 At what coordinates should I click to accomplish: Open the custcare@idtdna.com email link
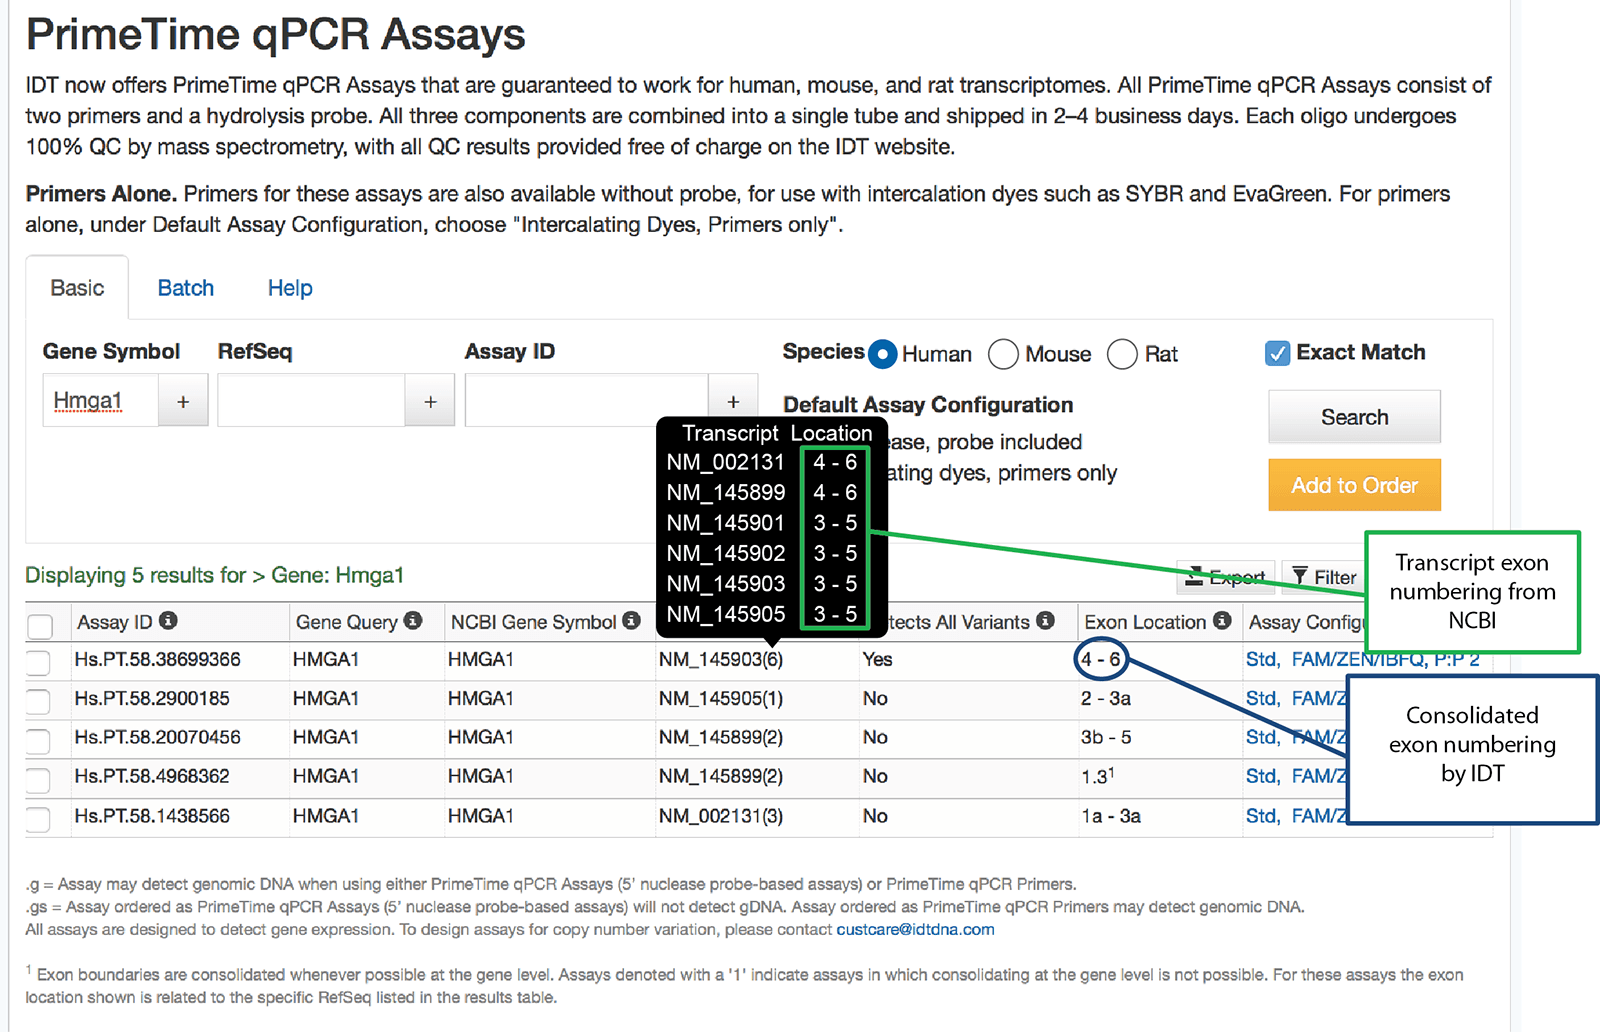coord(915,929)
